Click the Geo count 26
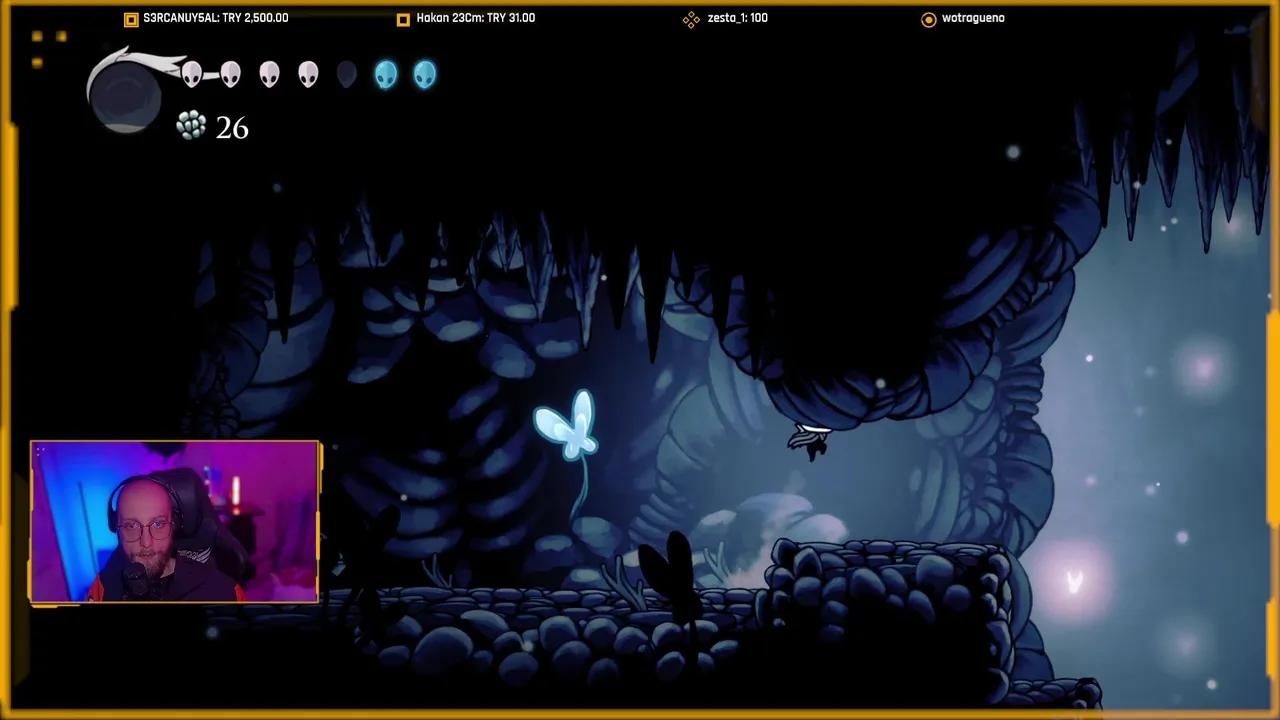1280x720 pixels. click(x=232, y=128)
